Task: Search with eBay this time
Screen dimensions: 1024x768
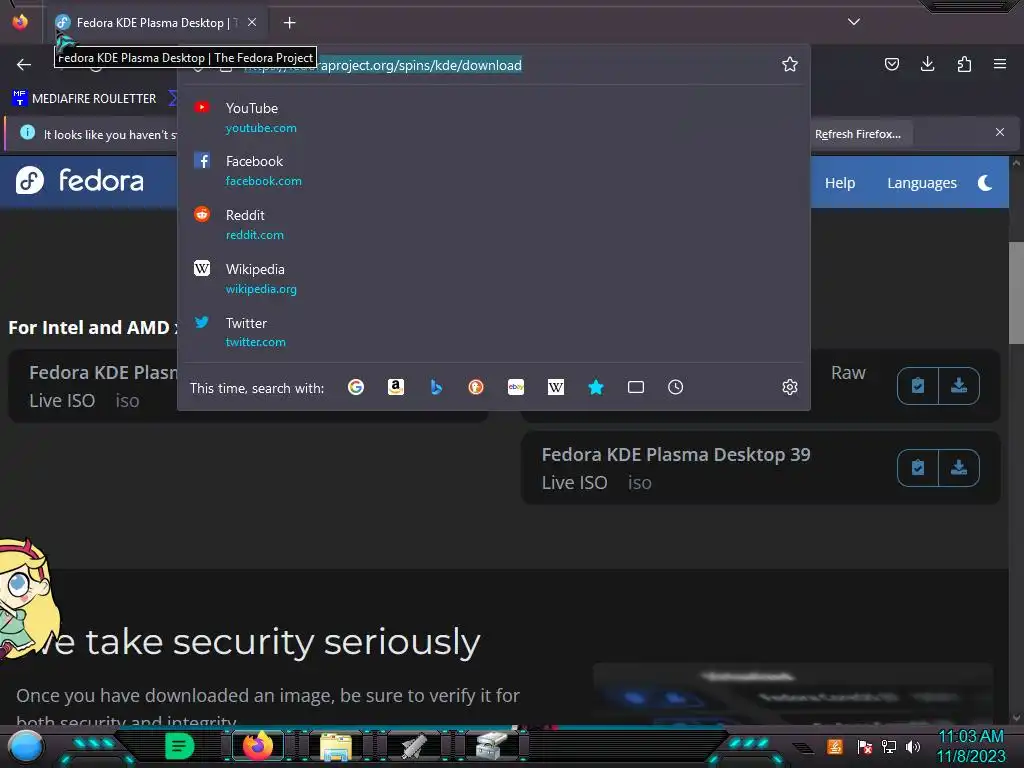Action: 516,387
